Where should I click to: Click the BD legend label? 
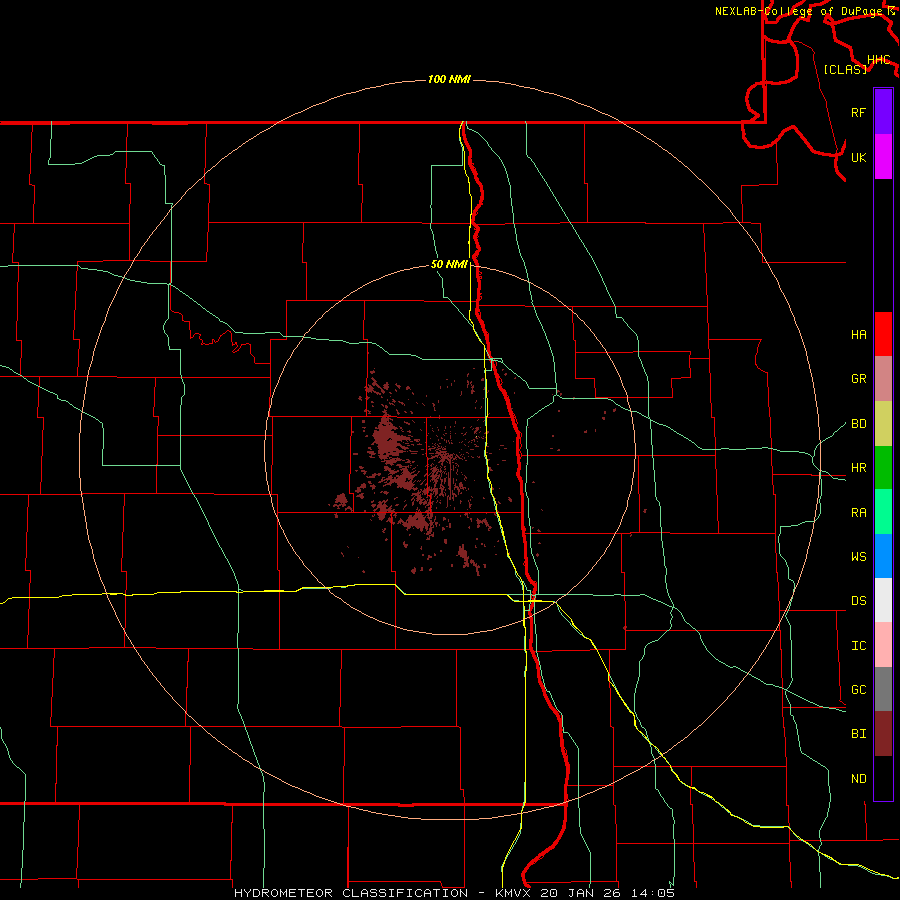858,424
